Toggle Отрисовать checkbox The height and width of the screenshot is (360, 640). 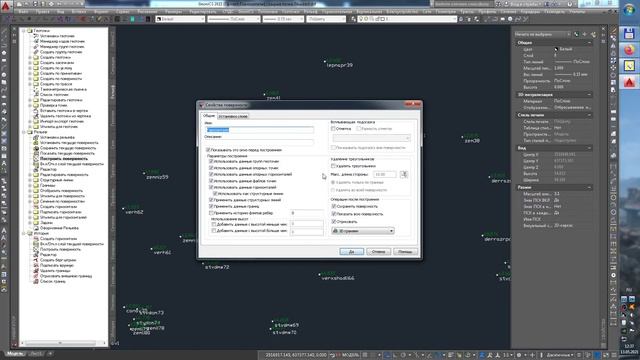click(x=333, y=221)
